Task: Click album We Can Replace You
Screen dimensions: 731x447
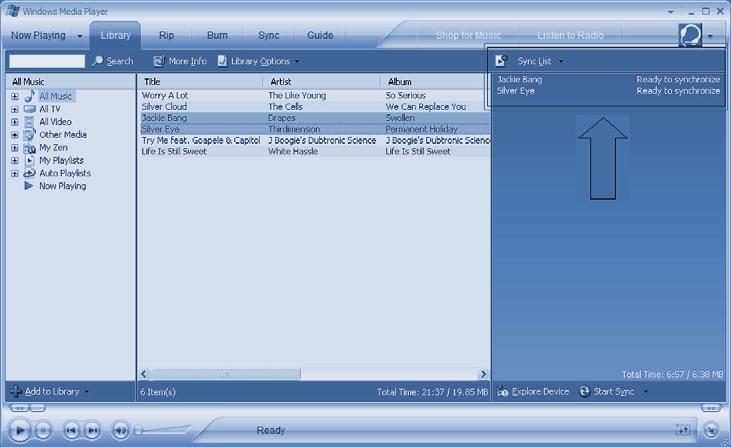Action: [426, 106]
